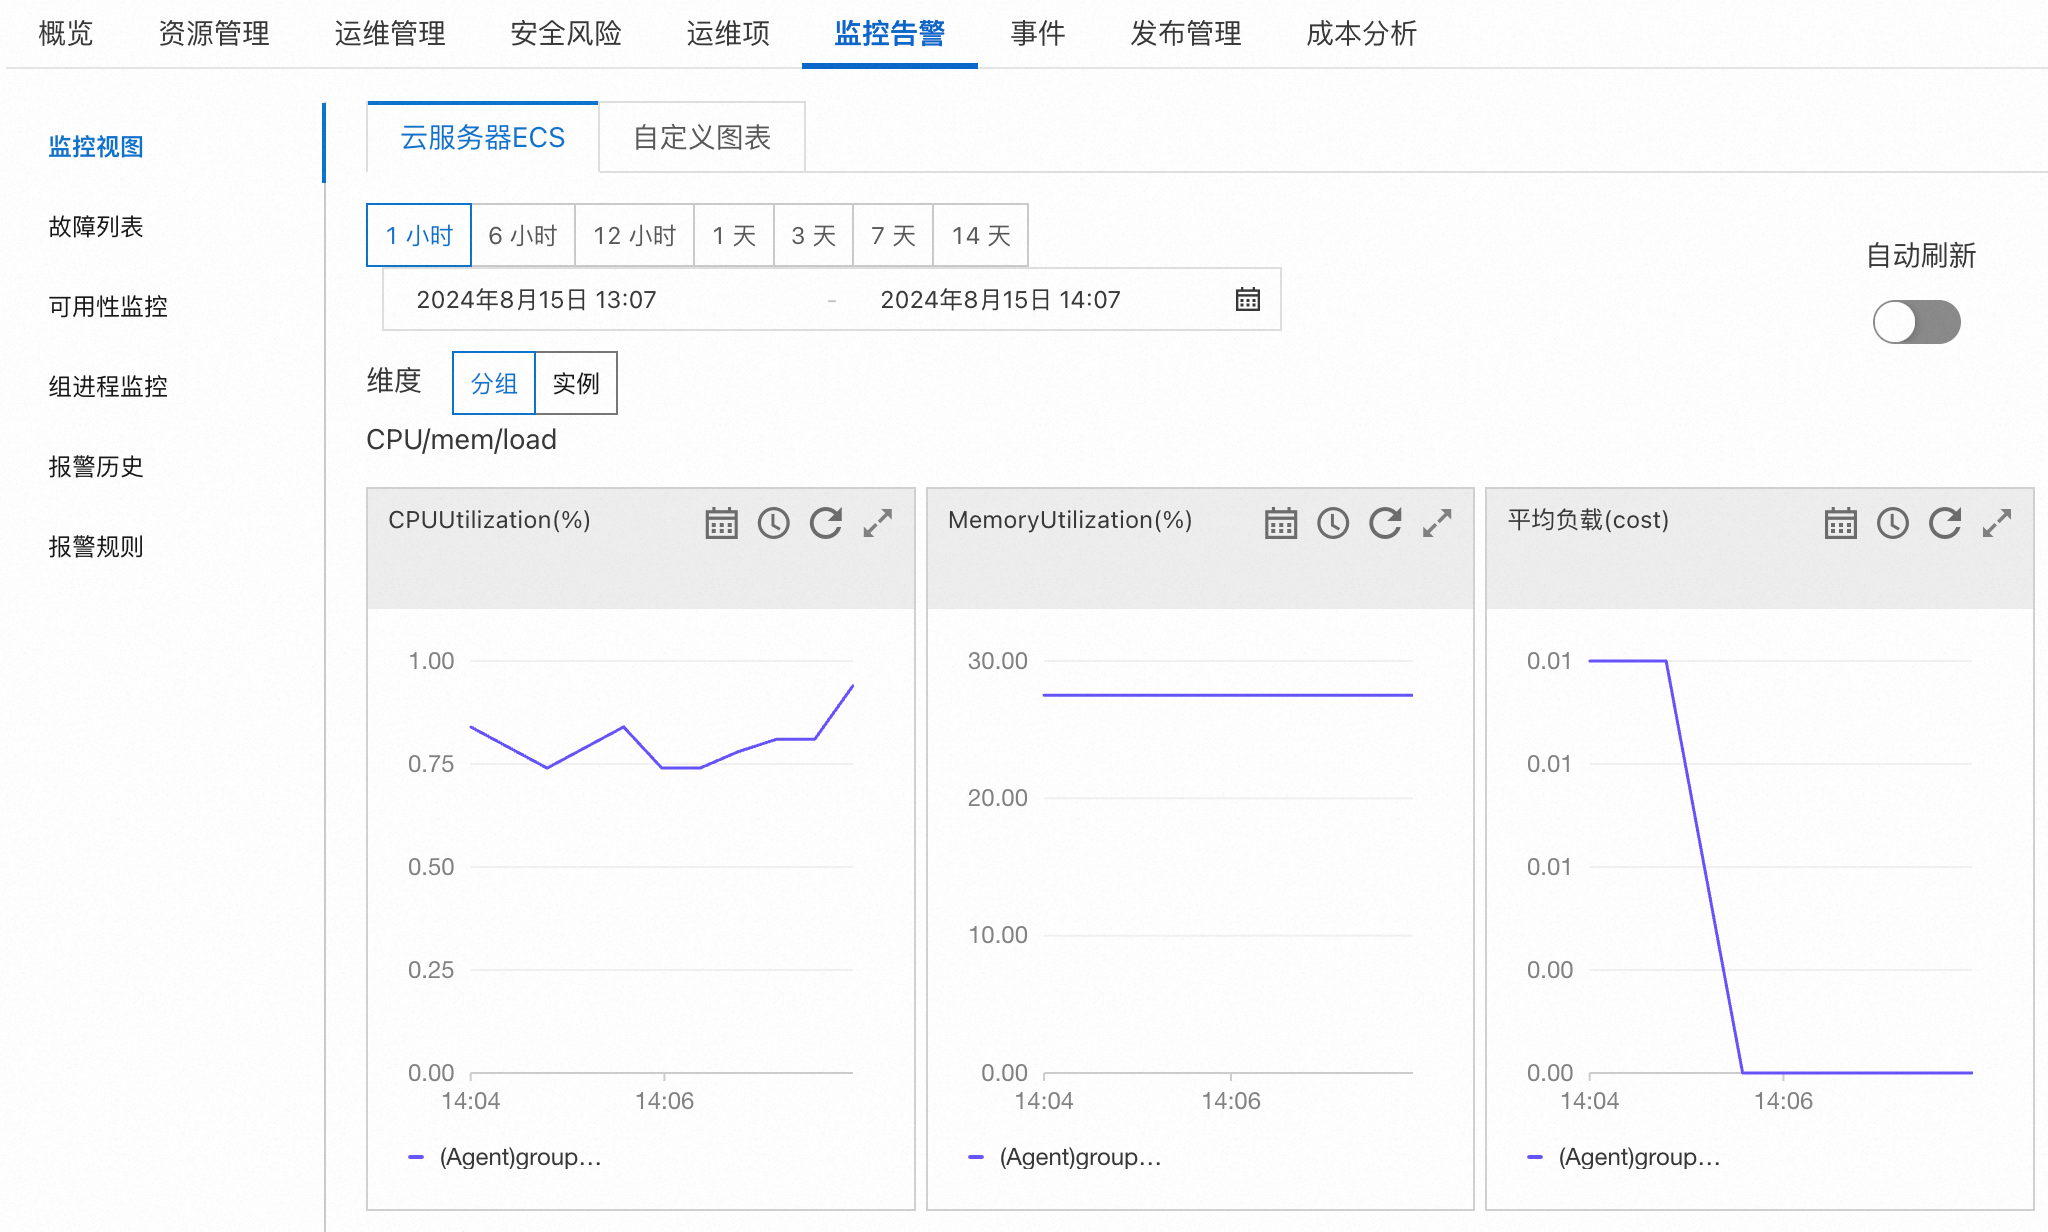Select the 14 天 time range

click(981, 235)
